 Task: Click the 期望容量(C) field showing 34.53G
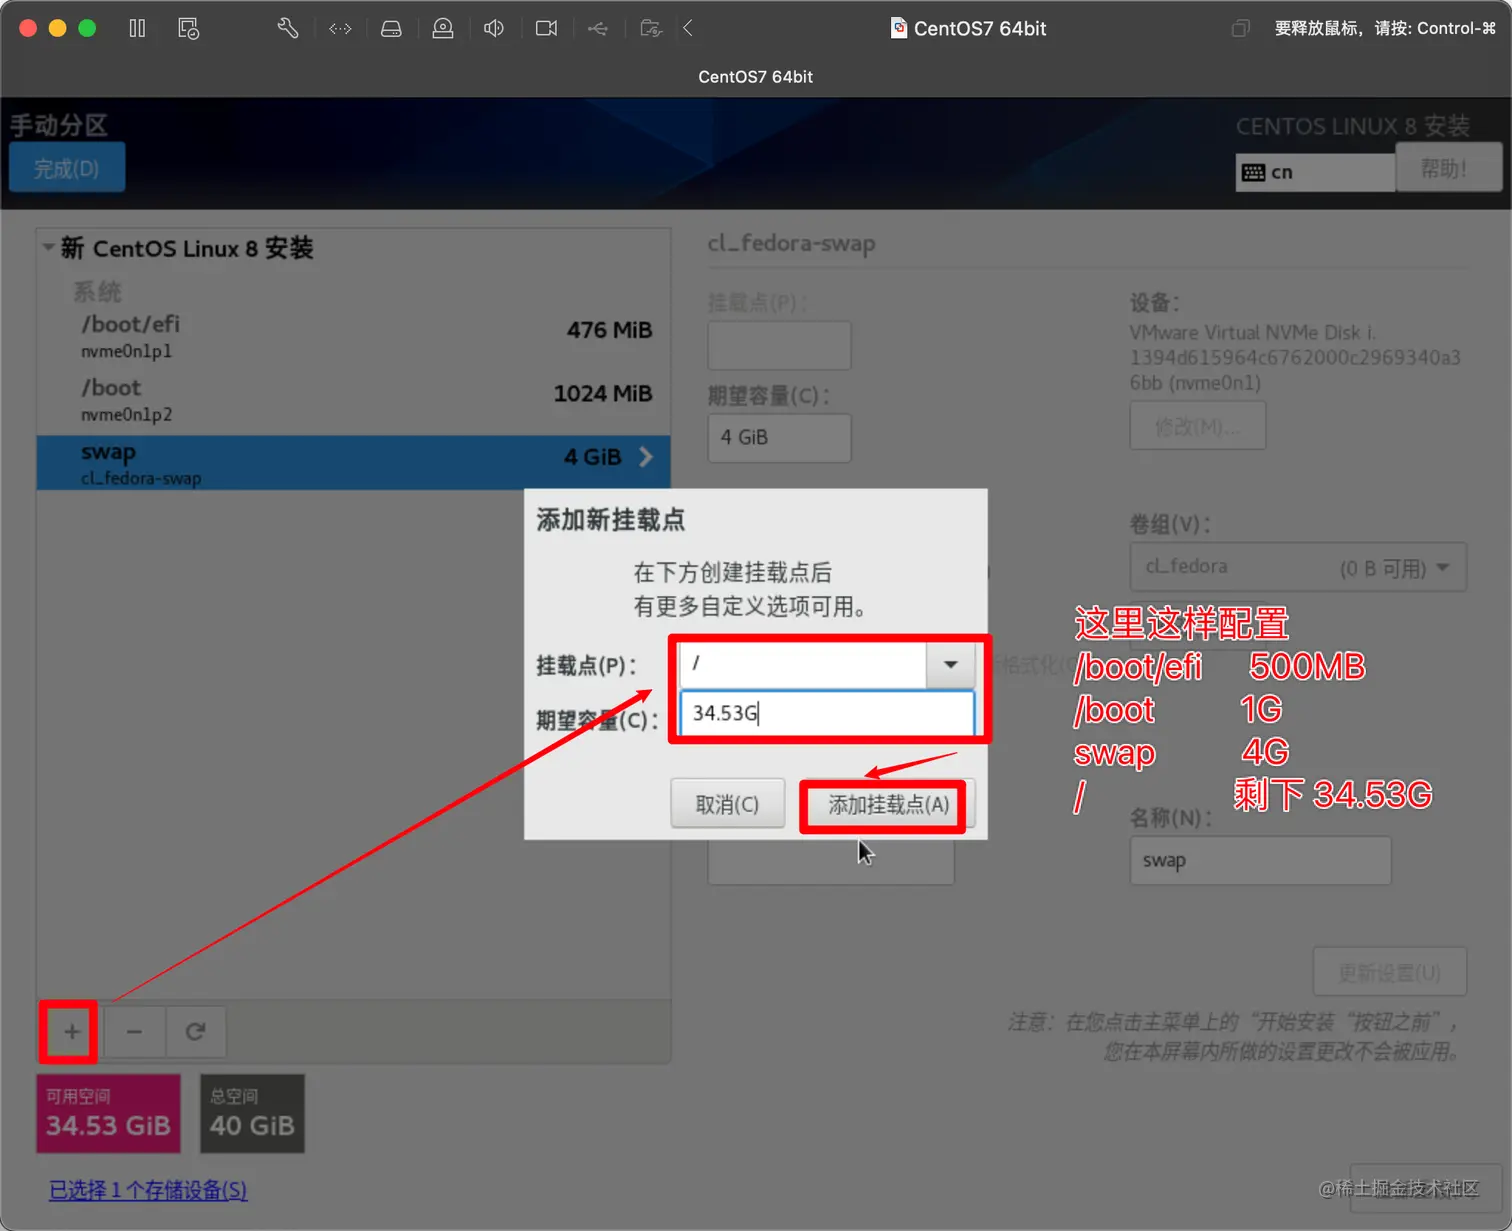click(827, 713)
